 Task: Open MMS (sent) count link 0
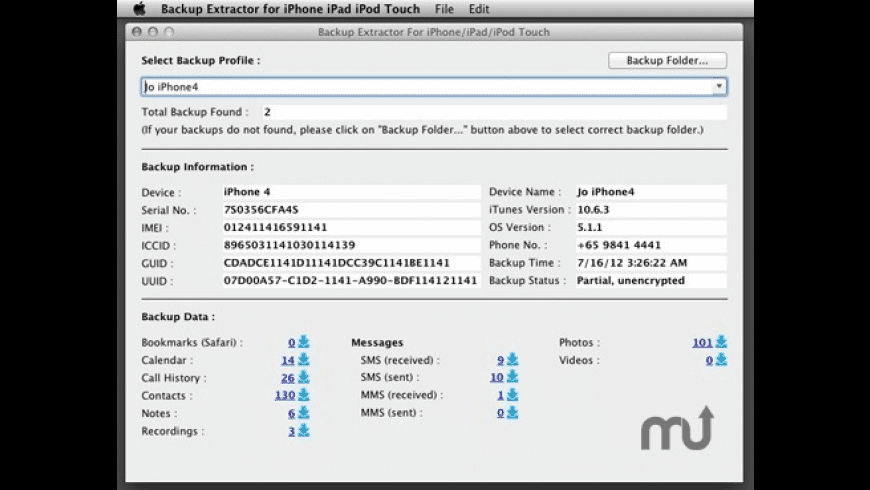pyautogui.click(x=500, y=413)
